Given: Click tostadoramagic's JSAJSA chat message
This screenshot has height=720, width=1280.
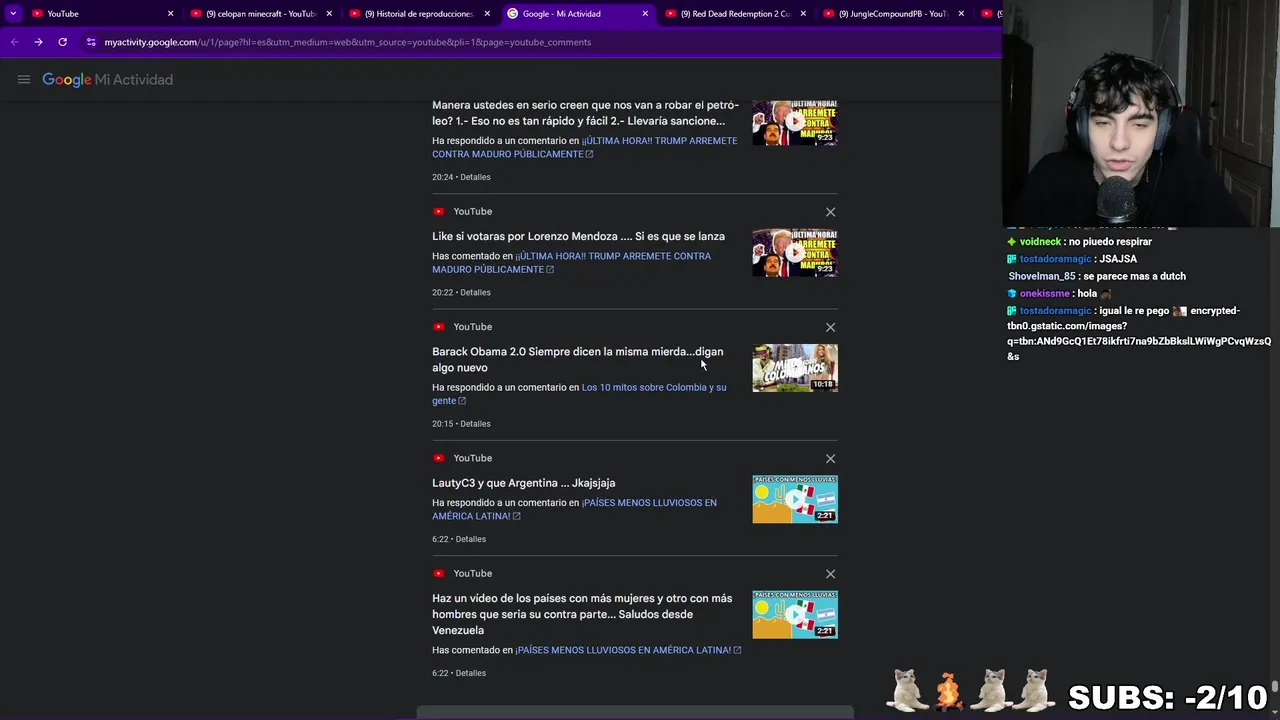Looking at the screenshot, I should [1118, 259].
